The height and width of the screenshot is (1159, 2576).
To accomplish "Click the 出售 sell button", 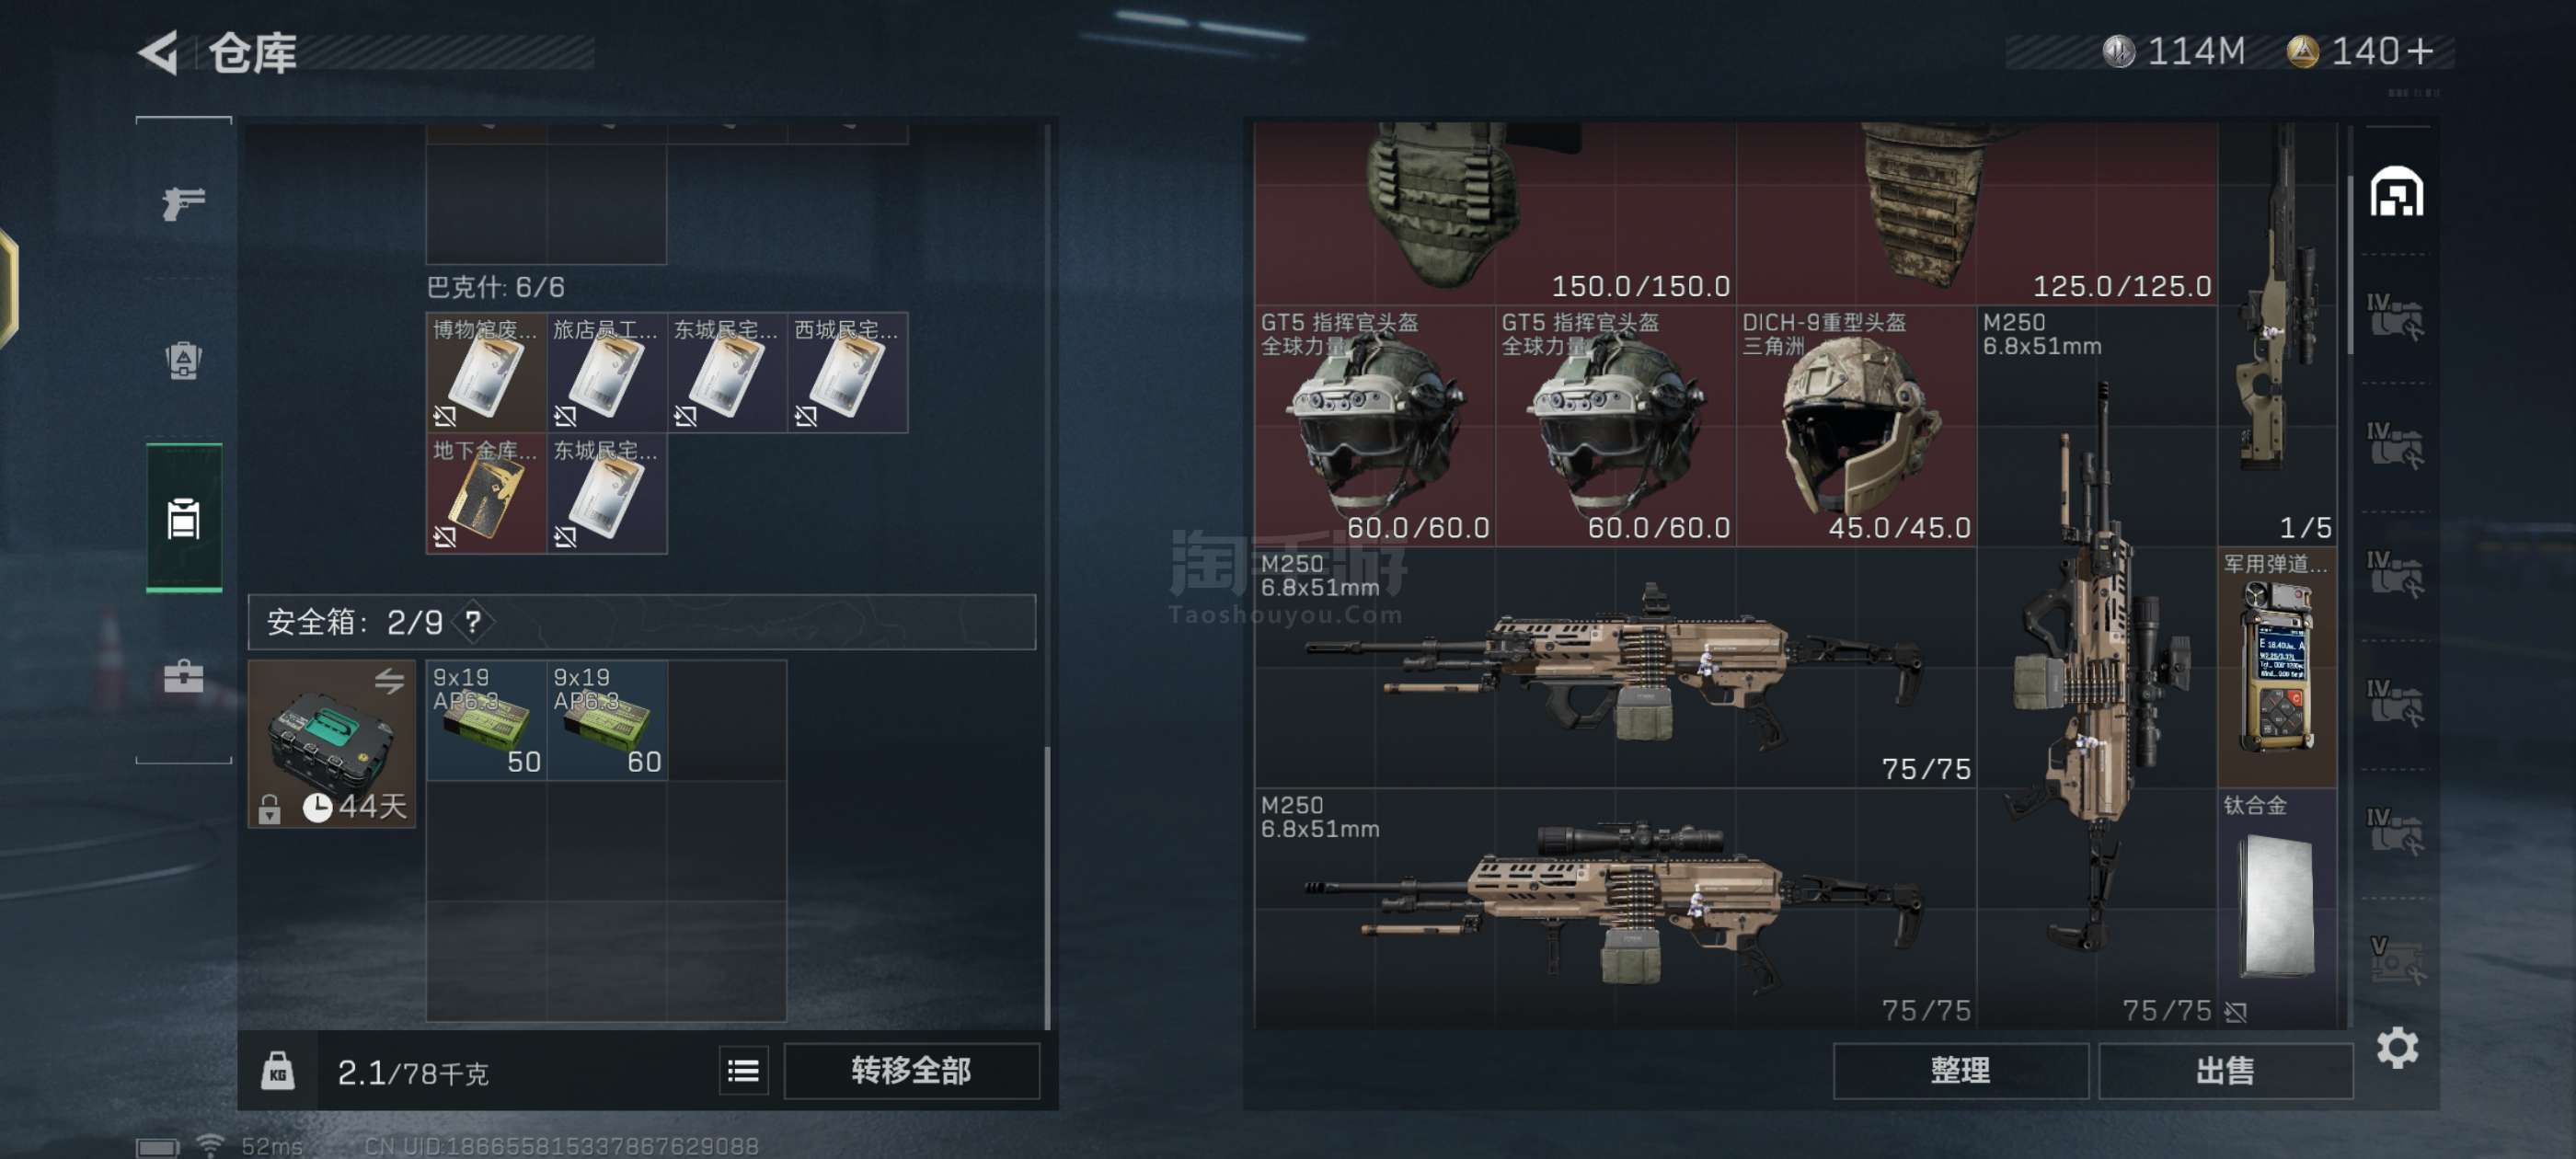I will pos(2225,1071).
